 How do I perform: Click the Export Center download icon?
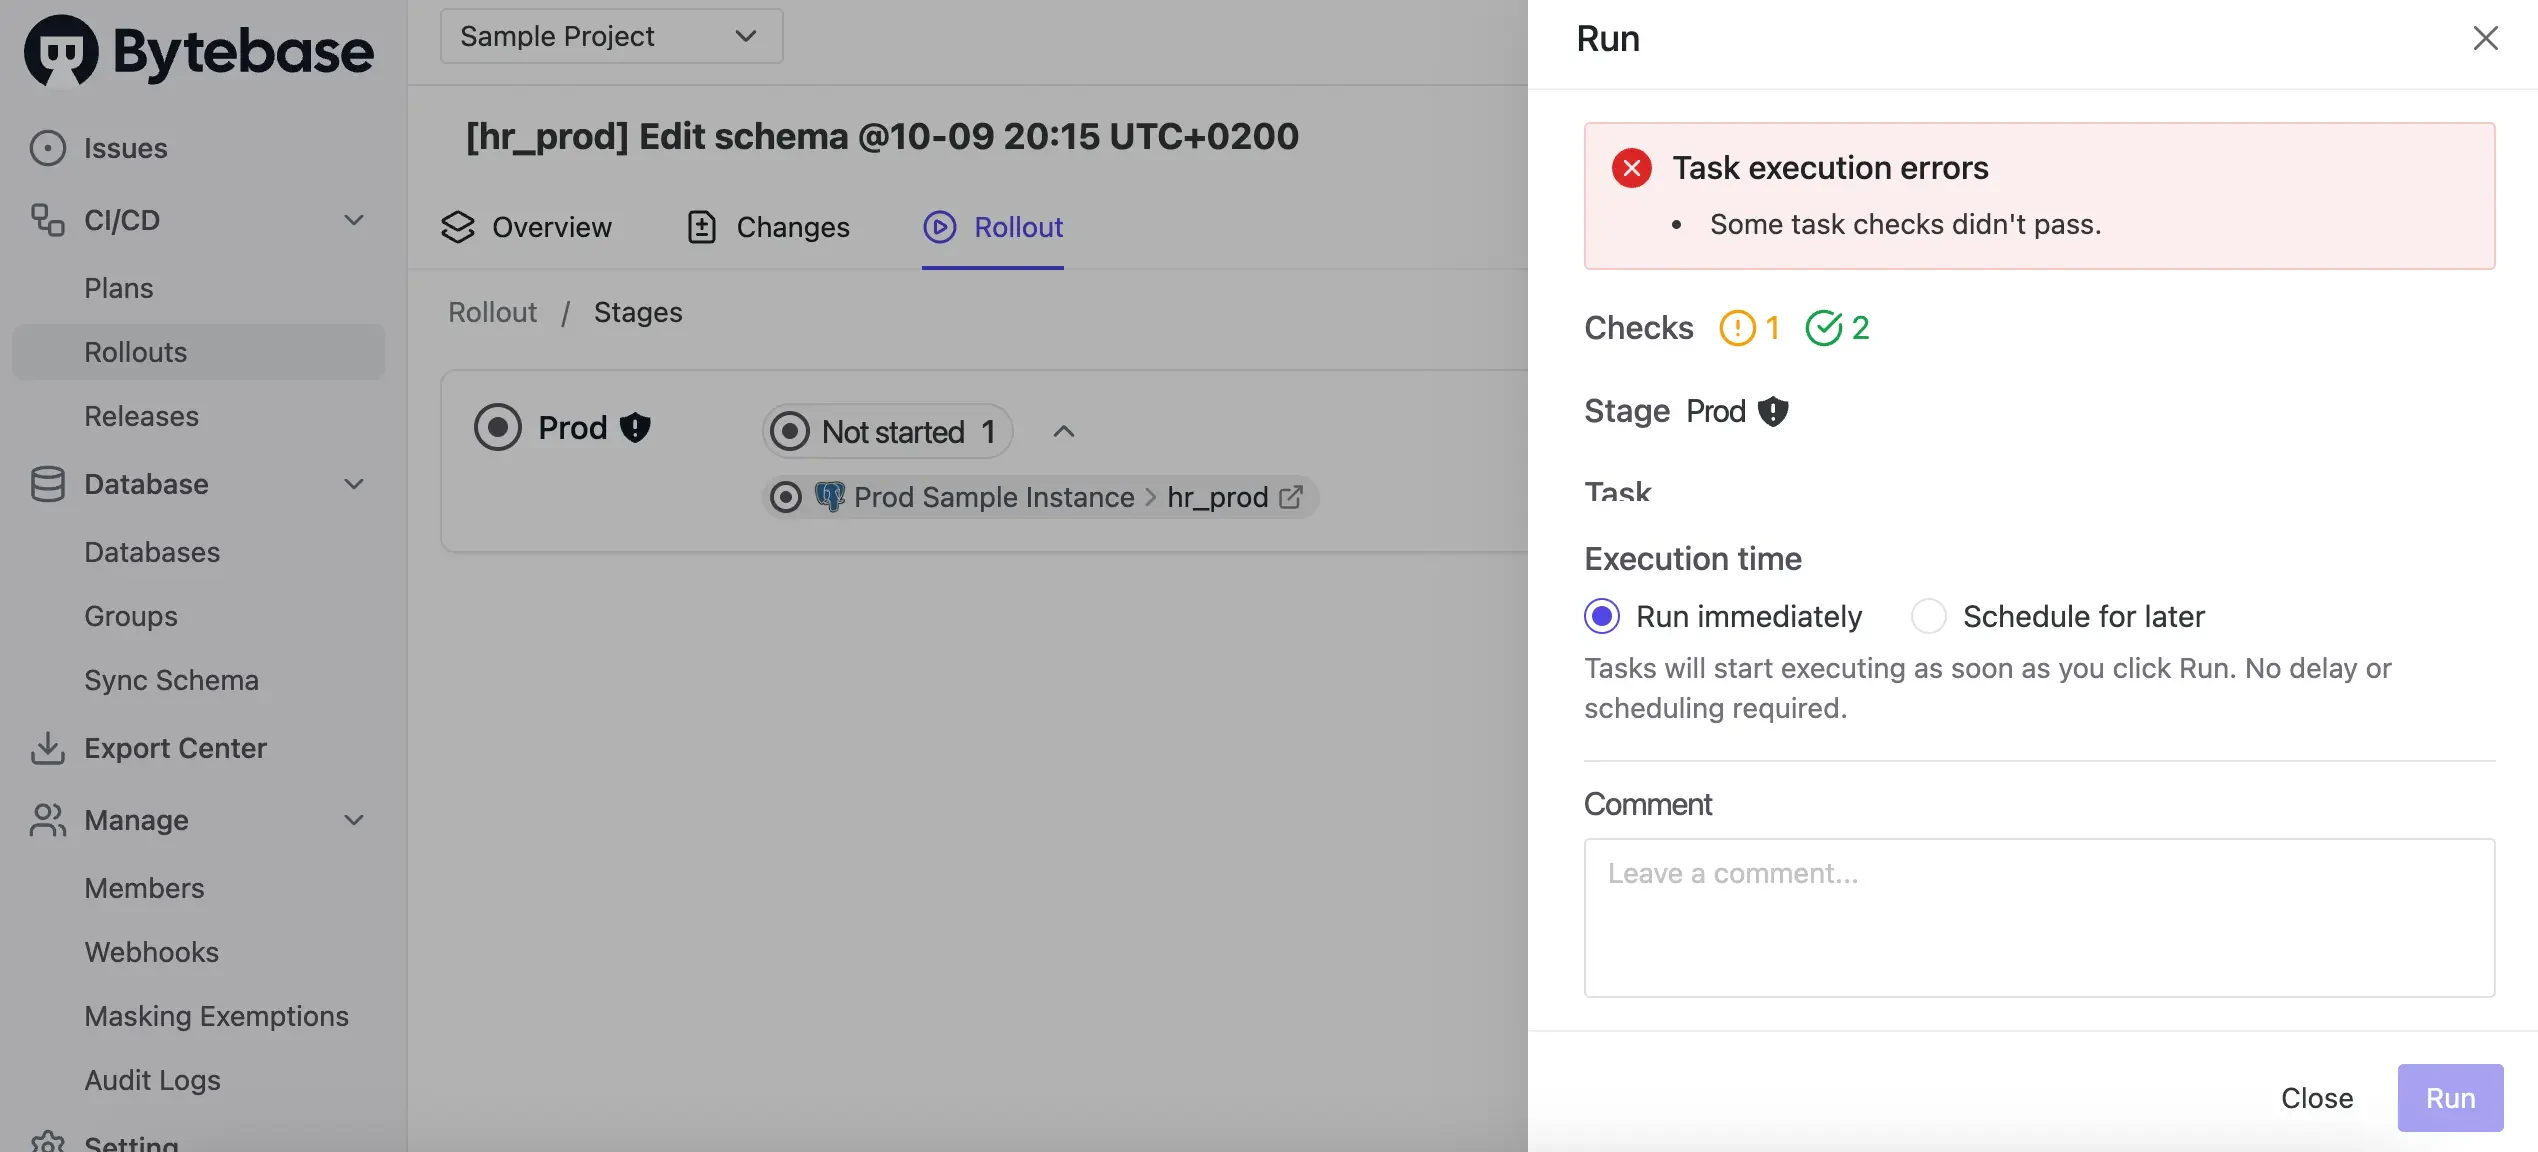47,748
